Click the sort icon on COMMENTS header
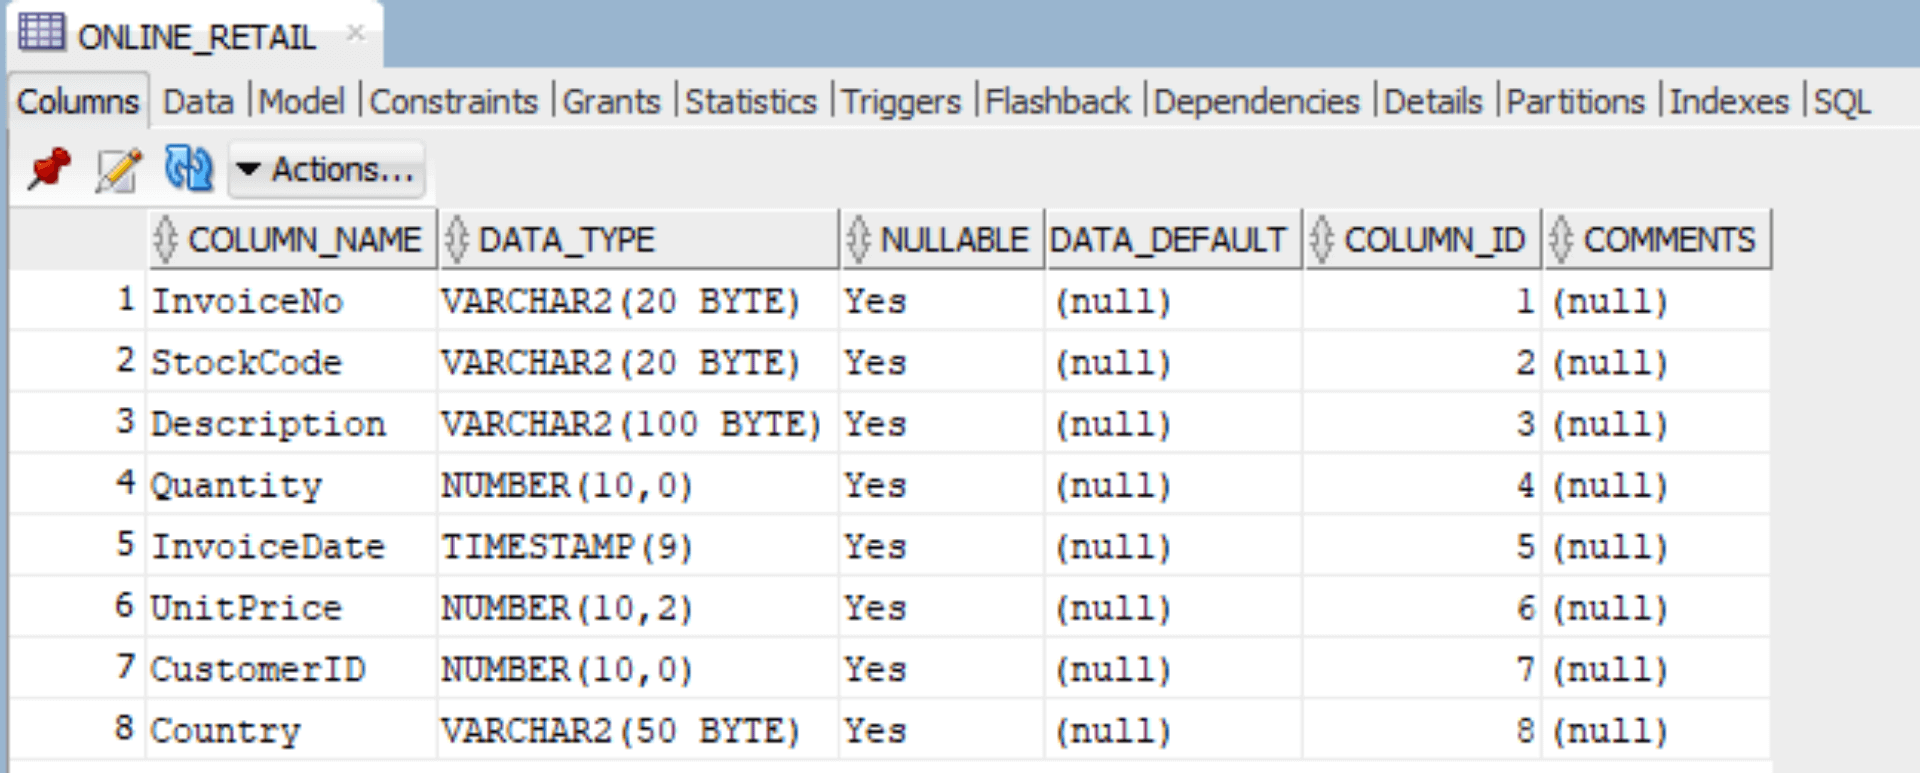The image size is (1920, 773). 1560,239
